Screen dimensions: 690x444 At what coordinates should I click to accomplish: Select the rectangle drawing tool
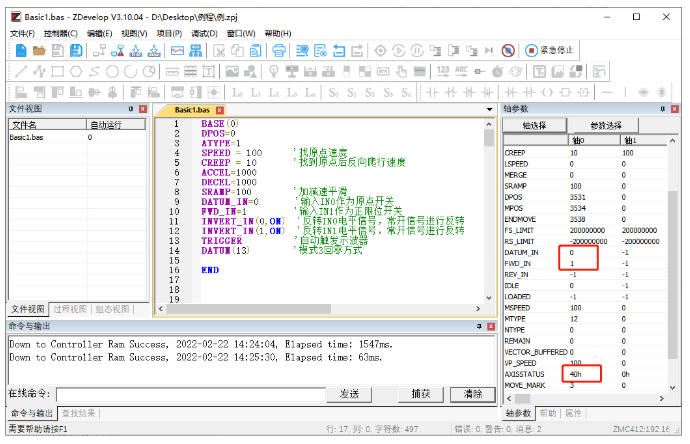click(58, 71)
